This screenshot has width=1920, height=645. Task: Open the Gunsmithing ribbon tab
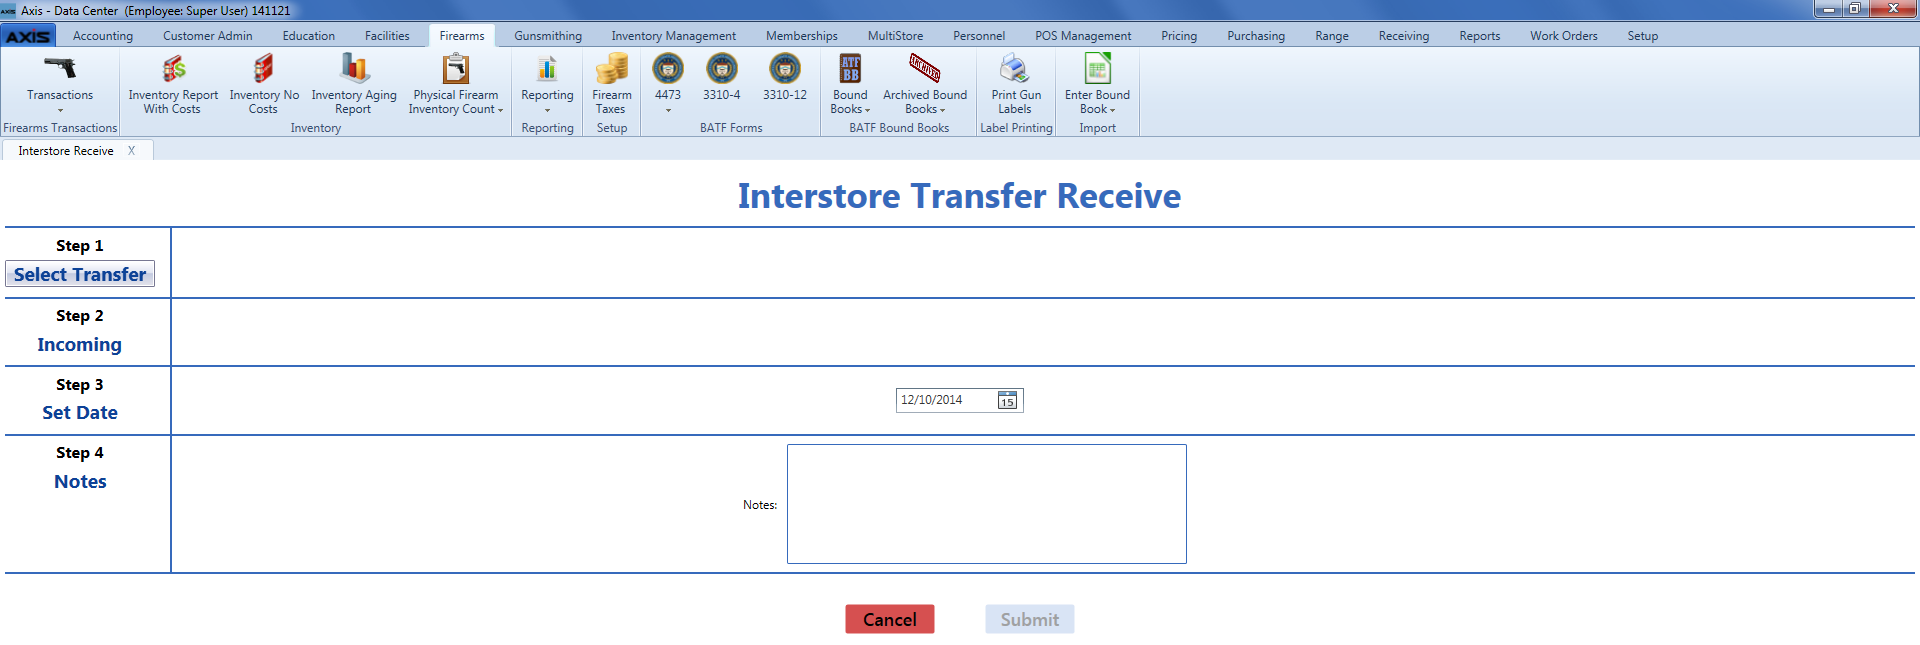pyautogui.click(x=548, y=36)
